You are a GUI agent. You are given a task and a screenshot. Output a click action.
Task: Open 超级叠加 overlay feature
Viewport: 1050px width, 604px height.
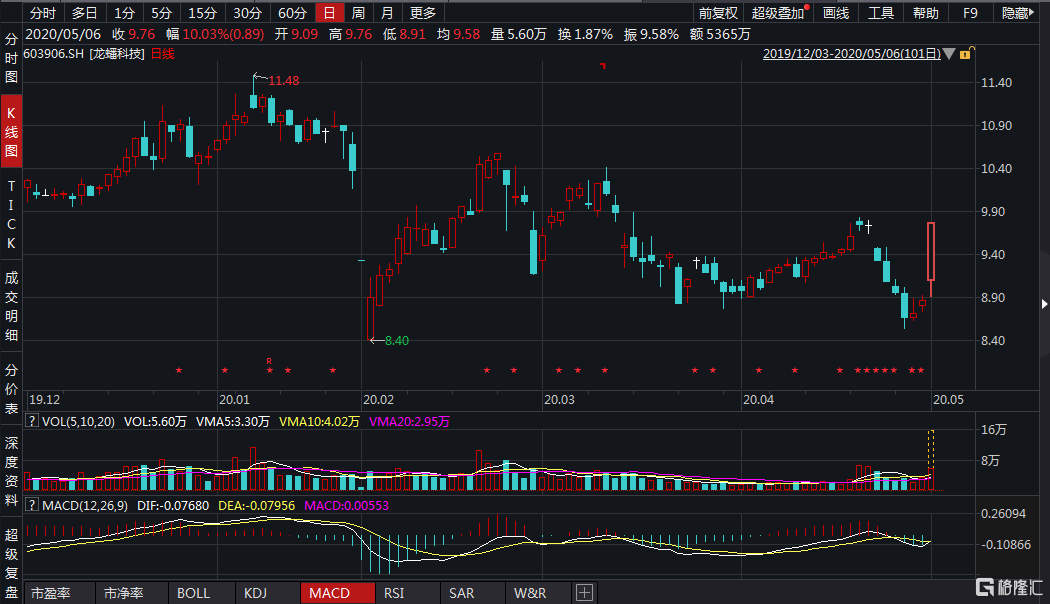click(x=777, y=13)
